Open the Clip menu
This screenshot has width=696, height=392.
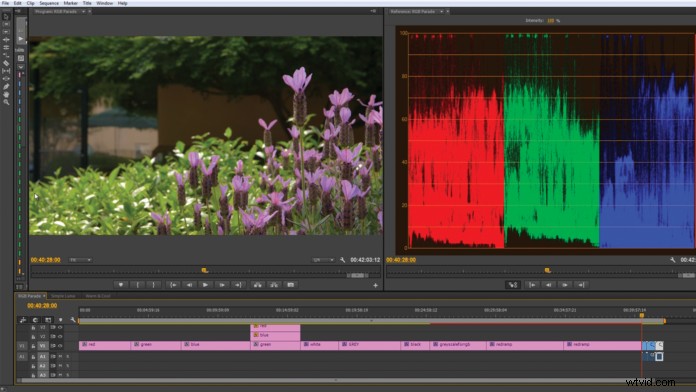(31, 3)
